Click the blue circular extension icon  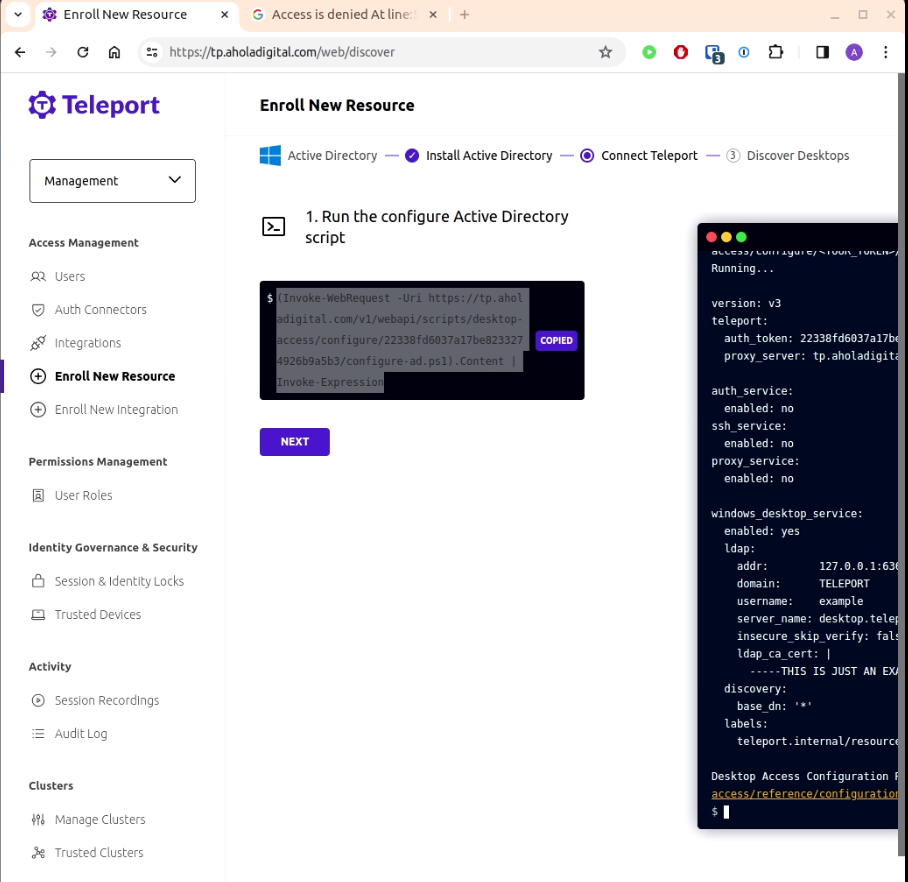coord(744,52)
